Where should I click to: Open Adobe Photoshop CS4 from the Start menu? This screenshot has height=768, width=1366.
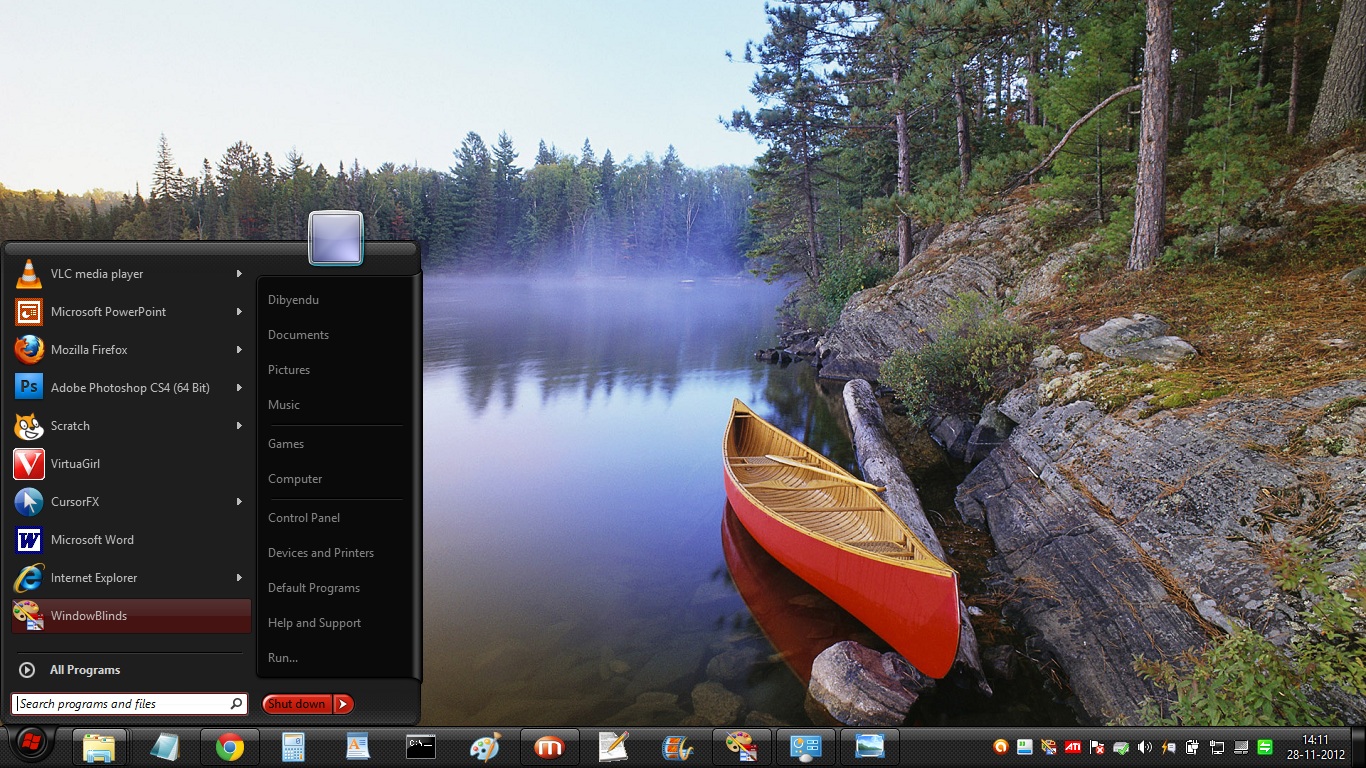click(x=130, y=387)
